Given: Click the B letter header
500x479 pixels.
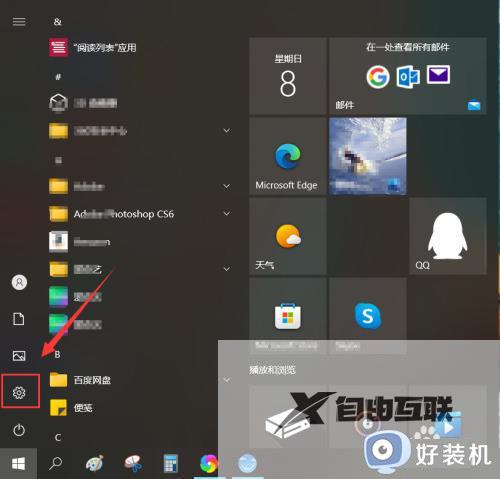Looking at the screenshot, I should 57,355.
